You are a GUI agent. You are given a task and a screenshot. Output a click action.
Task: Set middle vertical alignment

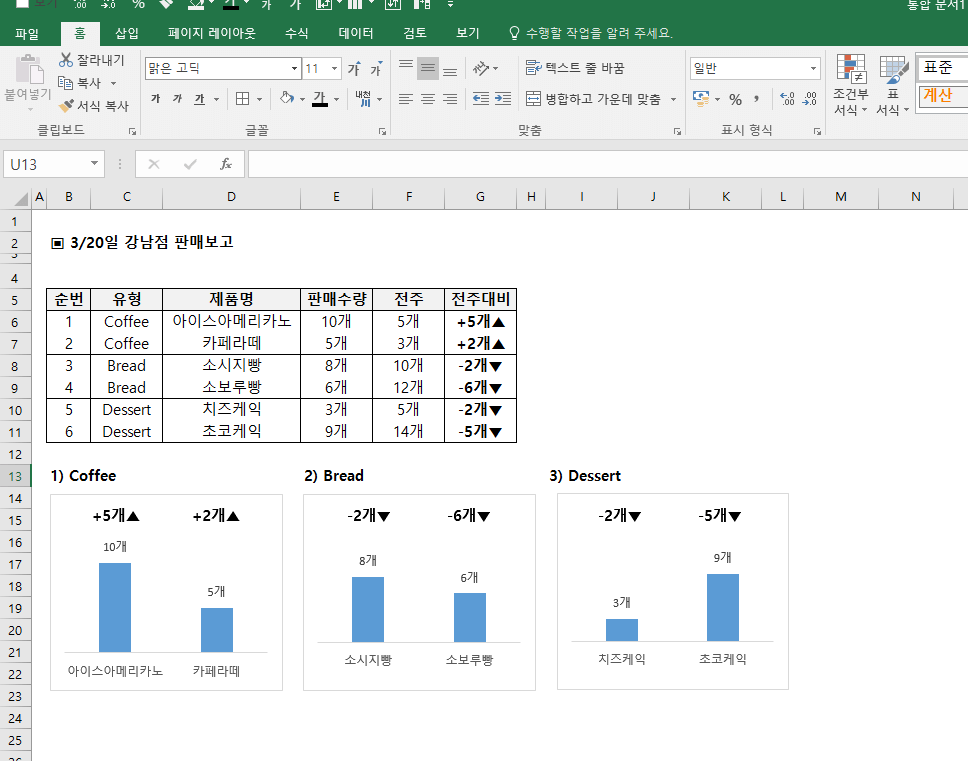[x=427, y=68]
